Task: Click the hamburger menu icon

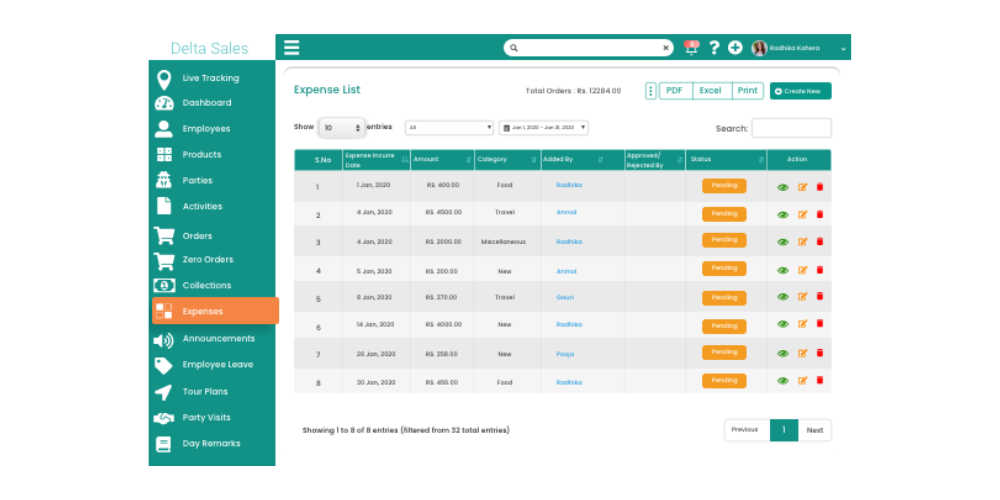Action: pyautogui.click(x=291, y=48)
